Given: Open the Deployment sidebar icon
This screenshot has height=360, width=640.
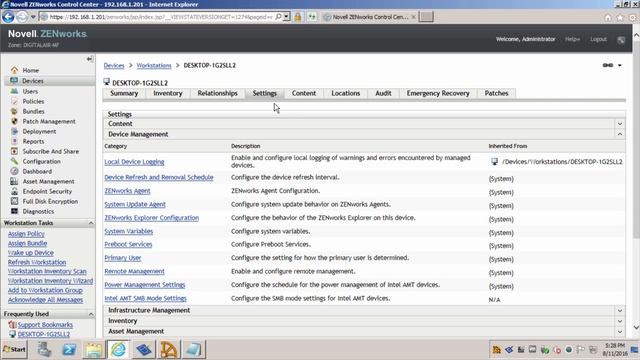Looking at the screenshot, I should [14, 131].
